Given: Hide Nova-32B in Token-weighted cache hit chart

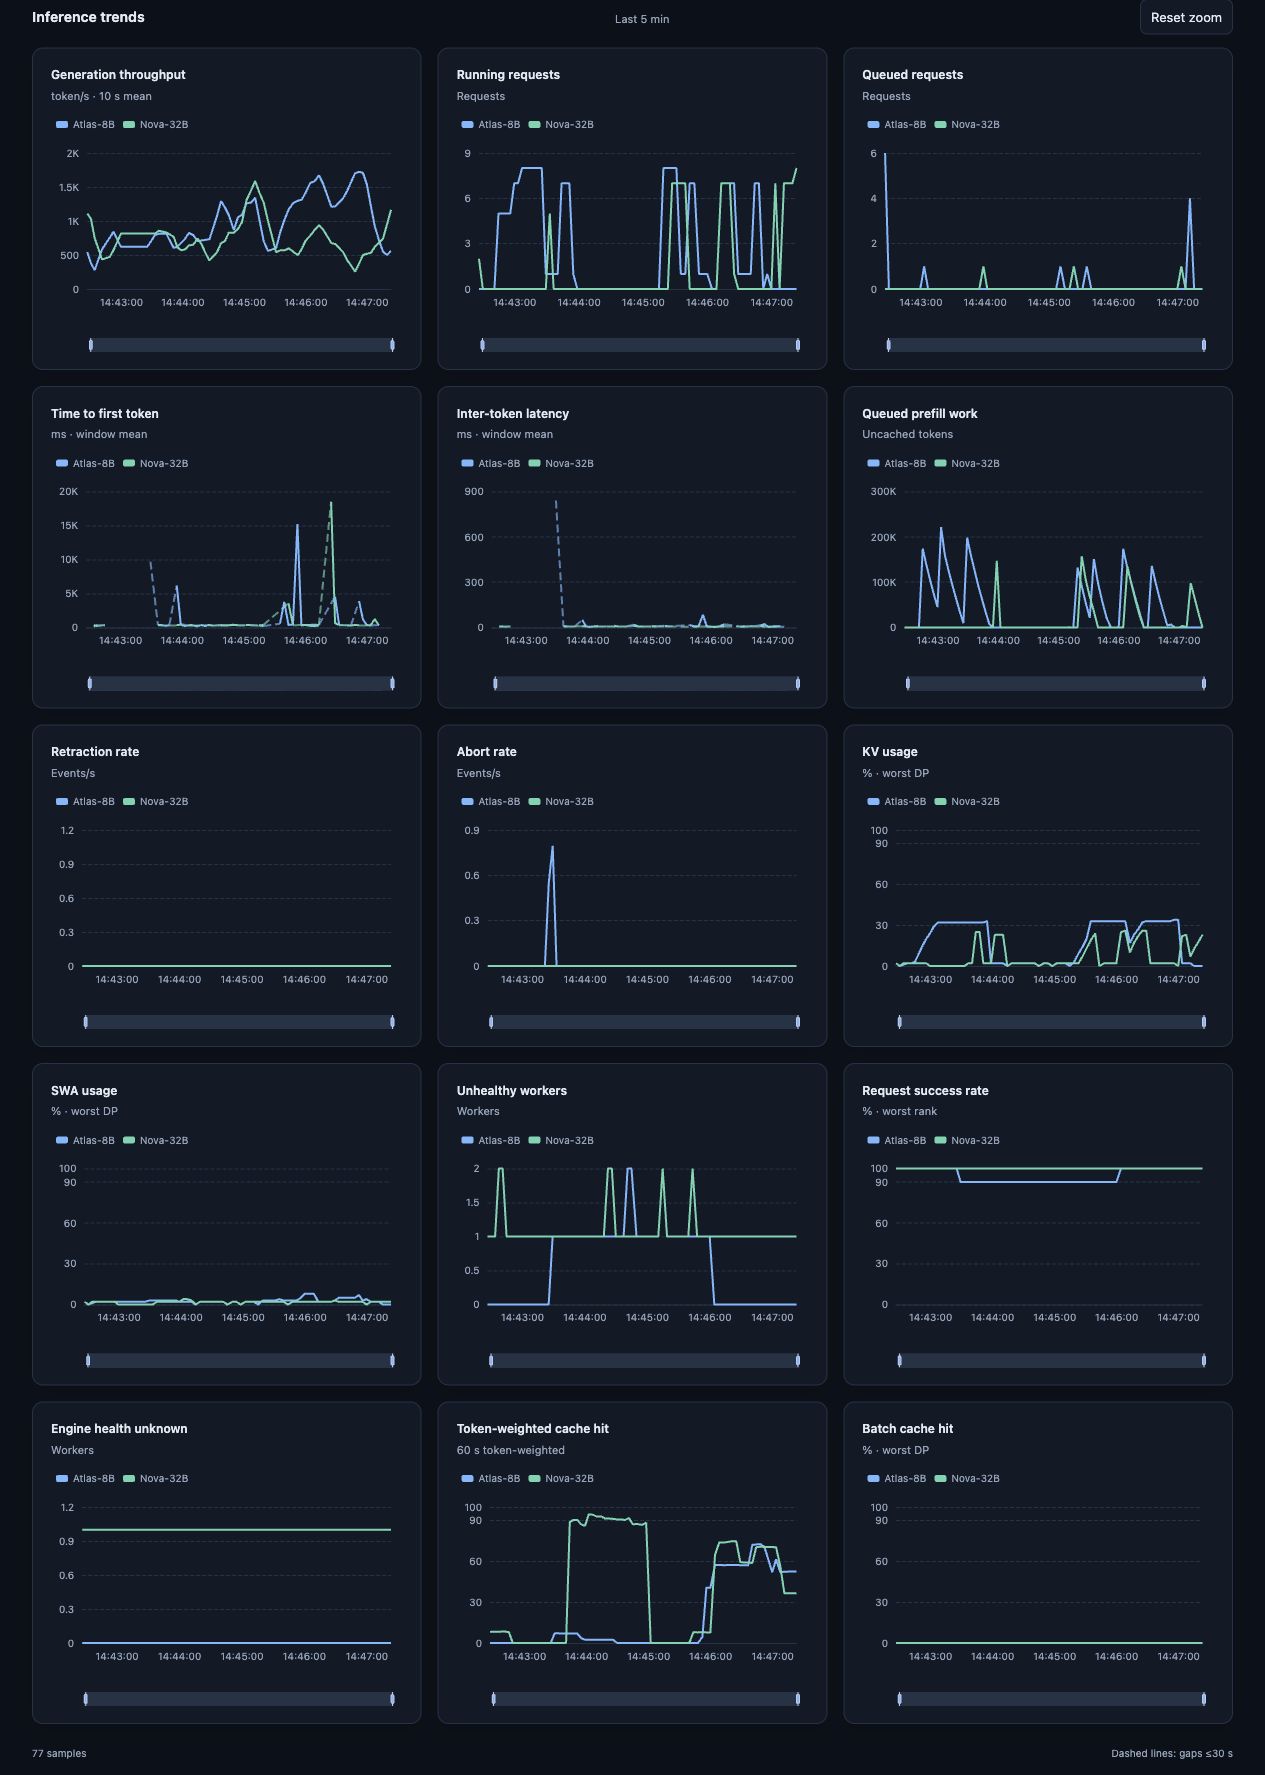Looking at the screenshot, I should point(561,1479).
